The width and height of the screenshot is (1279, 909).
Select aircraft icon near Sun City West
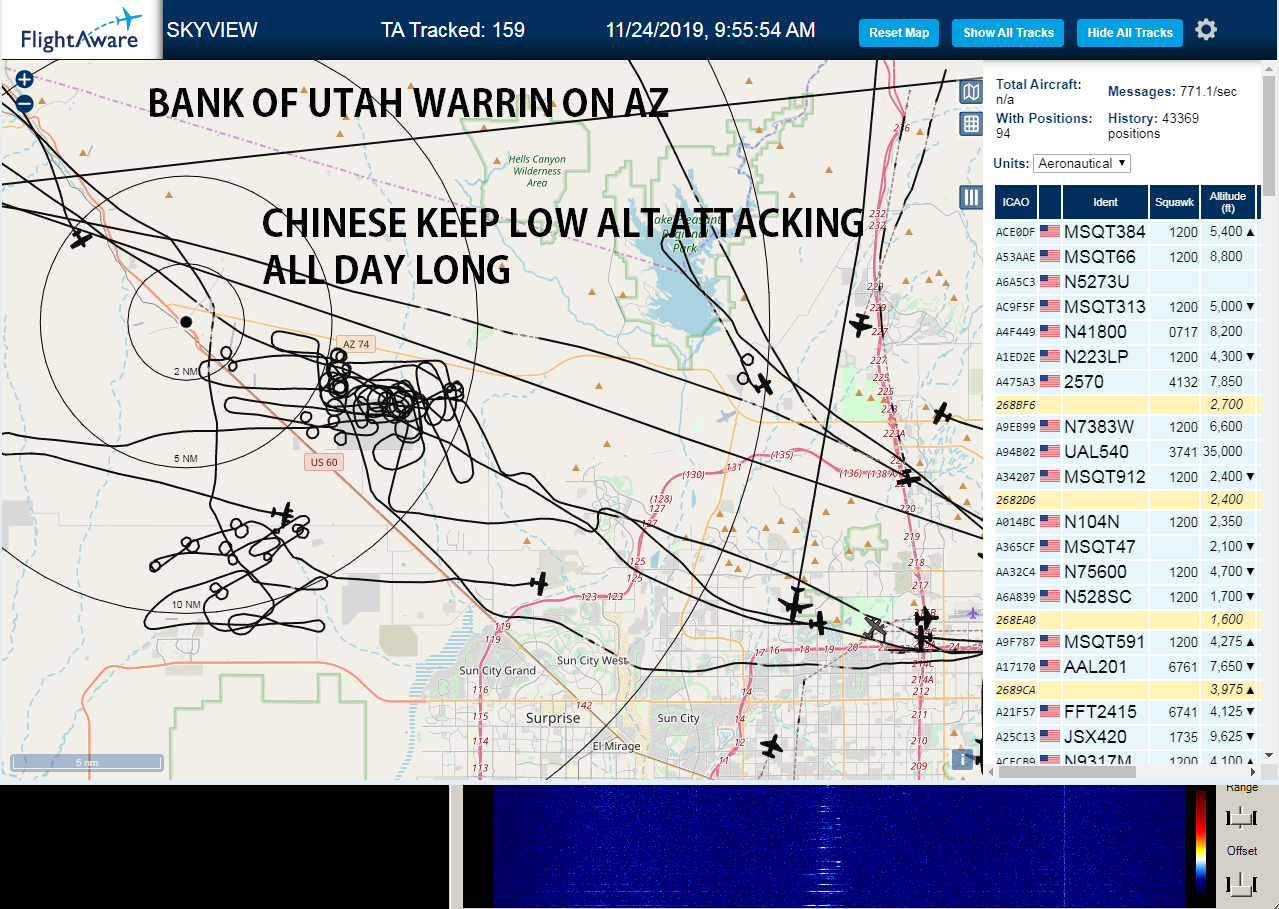[540, 583]
